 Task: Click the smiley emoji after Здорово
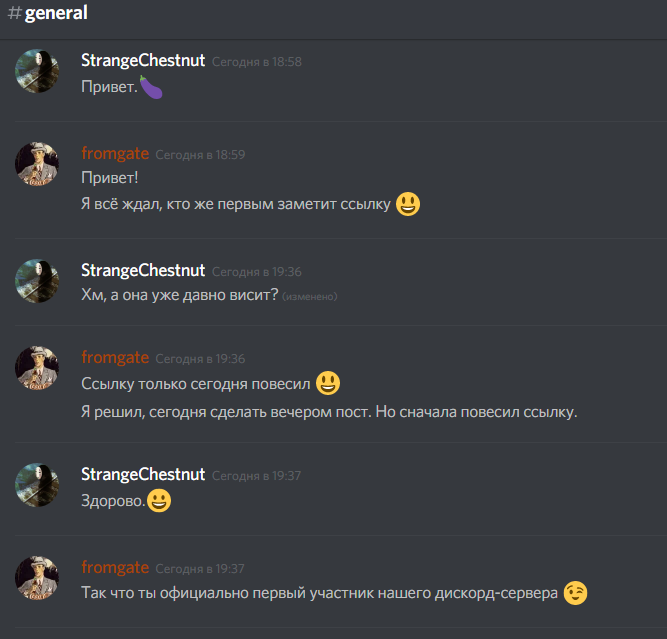click(159, 500)
